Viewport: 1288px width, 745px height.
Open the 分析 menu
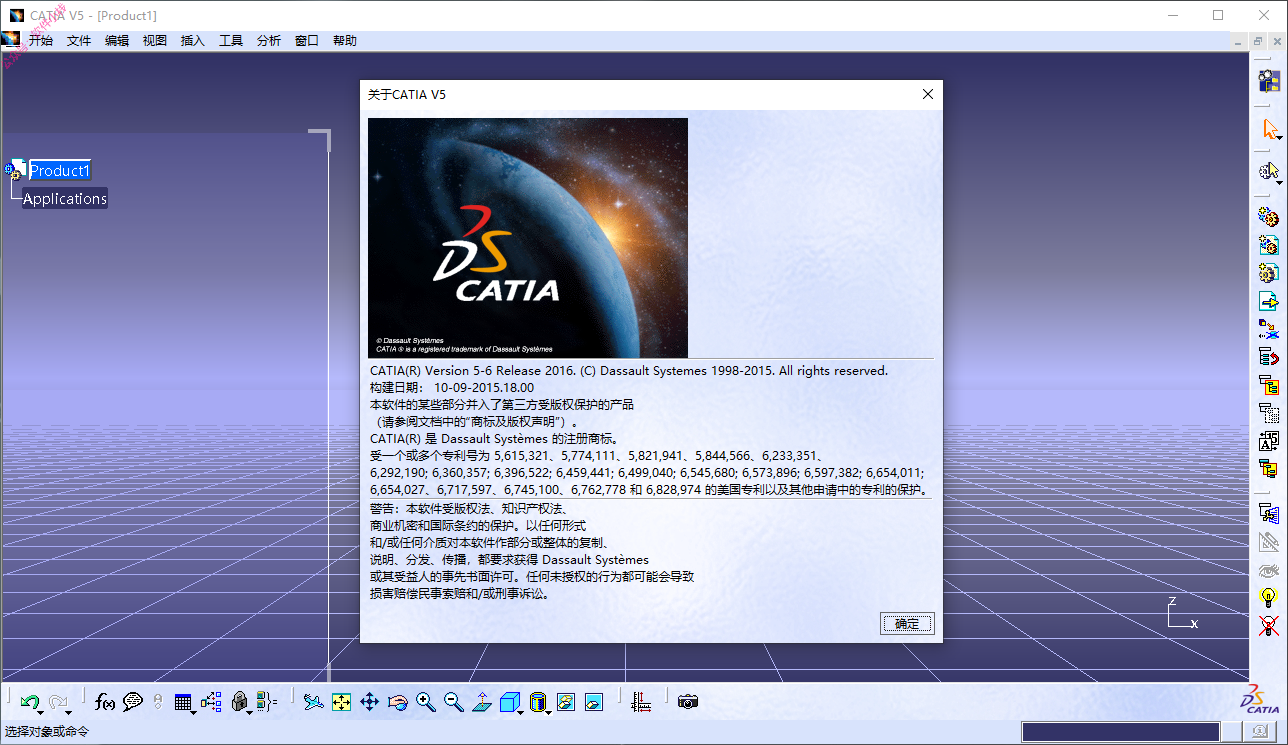pos(269,41)
